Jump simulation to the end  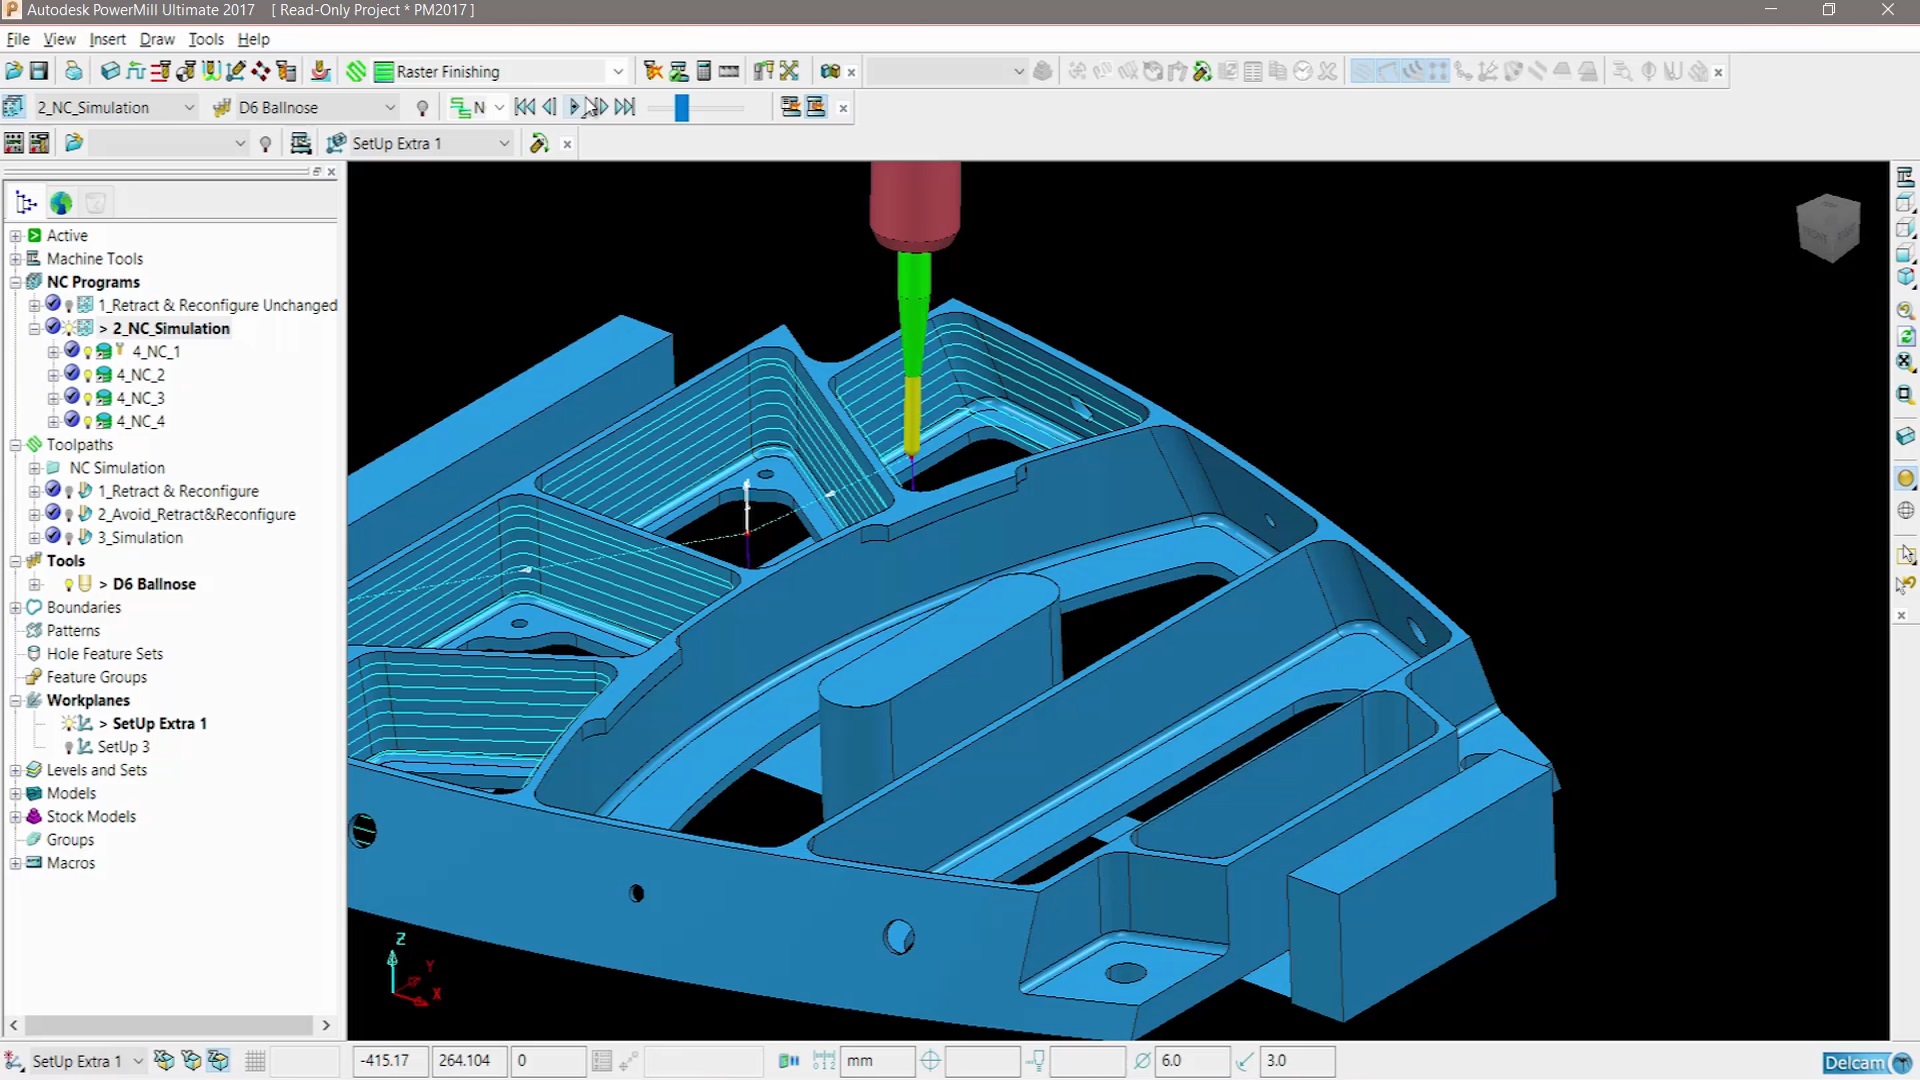625,107
